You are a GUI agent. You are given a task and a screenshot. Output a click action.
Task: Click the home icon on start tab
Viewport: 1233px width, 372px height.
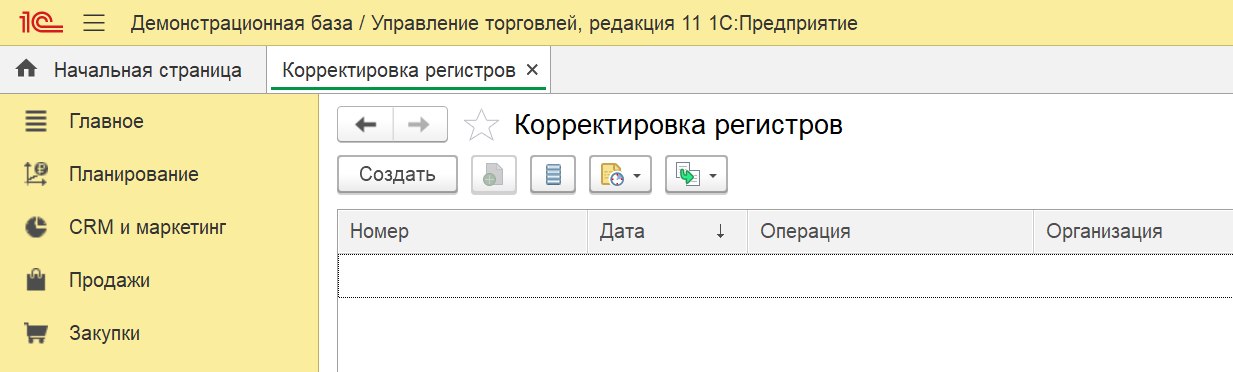[27, 70]
